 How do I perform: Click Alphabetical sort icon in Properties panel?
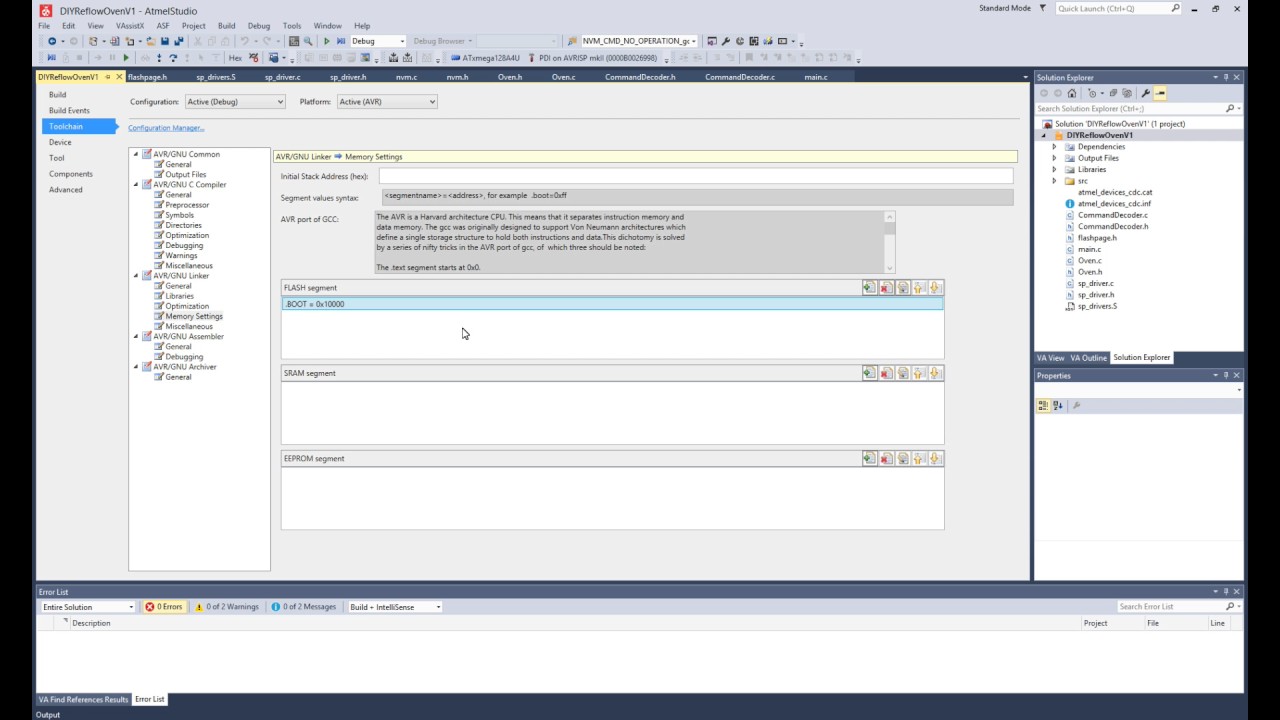pyautogui.click(x=1058, y=405)
